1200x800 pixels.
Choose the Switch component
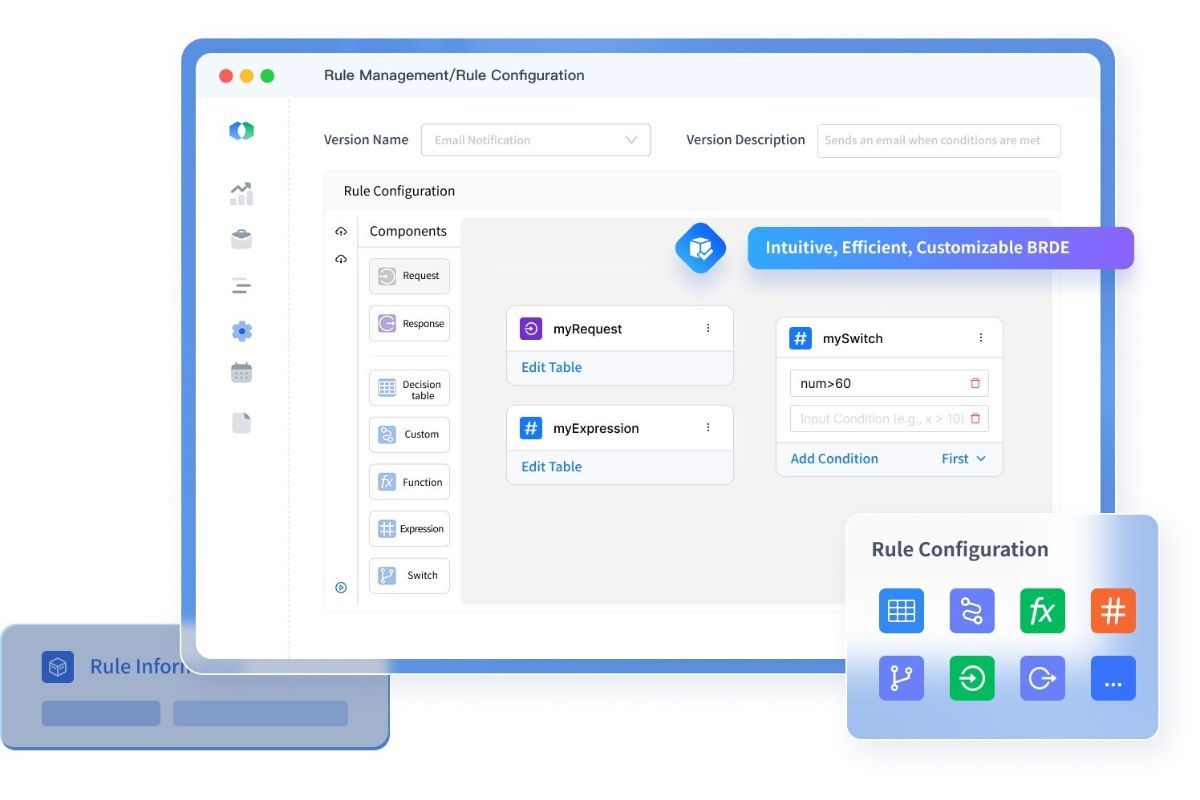coord(409,575)
